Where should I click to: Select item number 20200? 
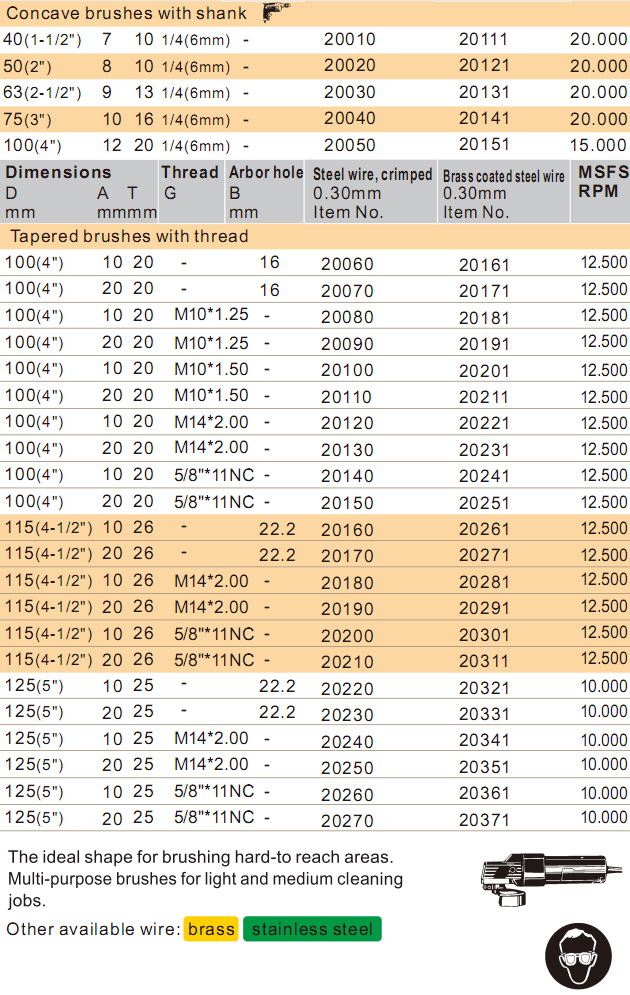[x=347, y=636]
